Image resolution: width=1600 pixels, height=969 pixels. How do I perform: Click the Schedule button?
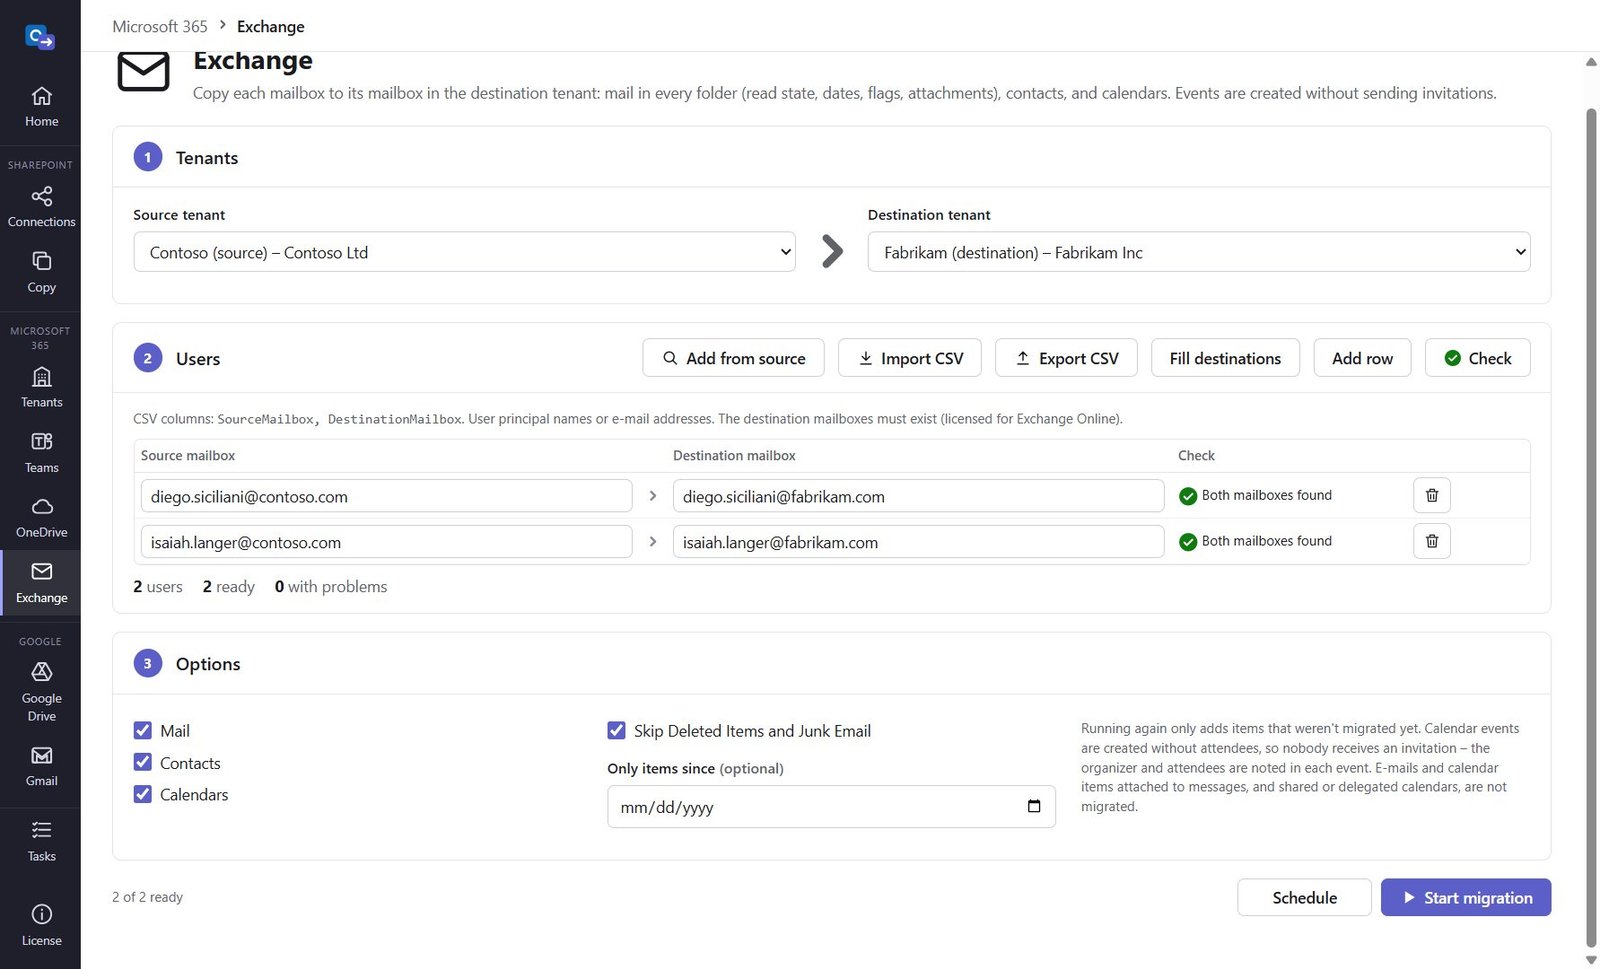coord(1304,898)
